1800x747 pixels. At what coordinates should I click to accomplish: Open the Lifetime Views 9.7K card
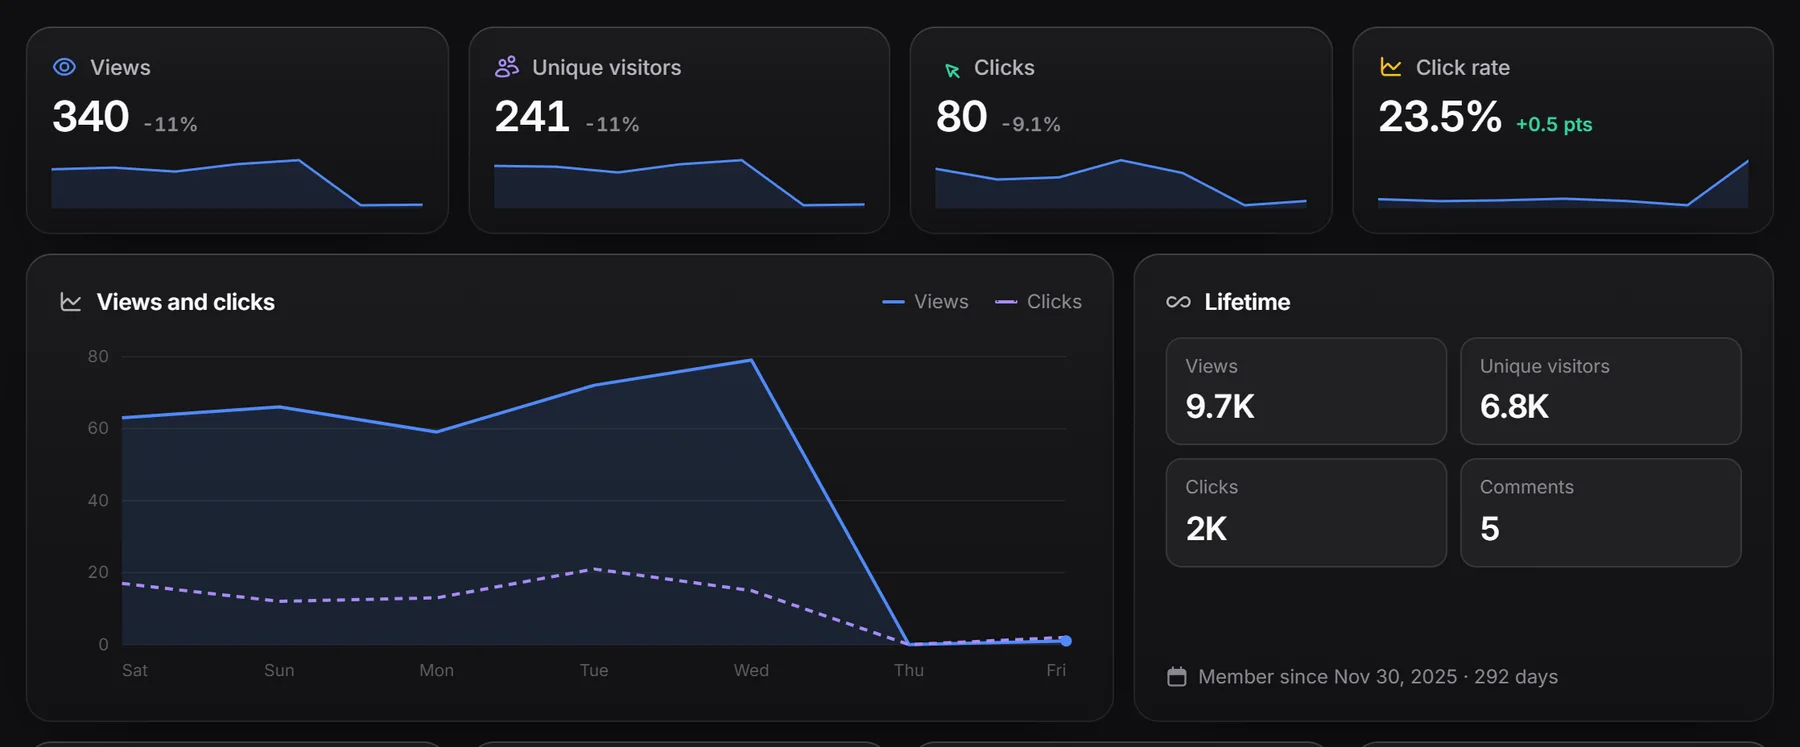point(1306,391)
